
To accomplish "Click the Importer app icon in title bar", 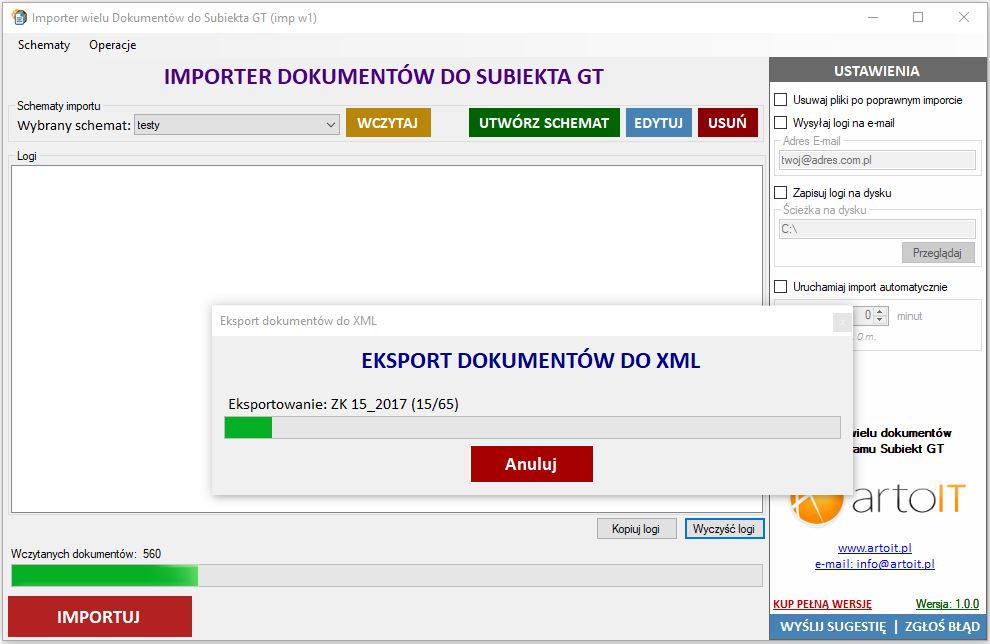I will (18, 18).
